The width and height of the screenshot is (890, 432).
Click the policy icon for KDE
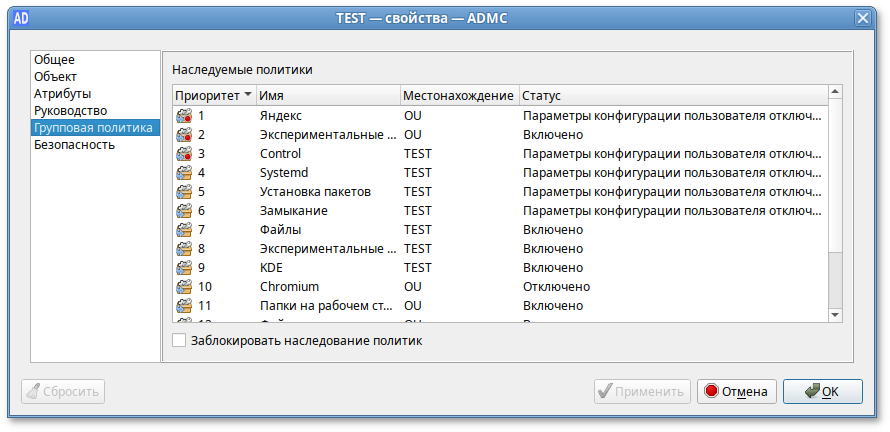tap(184, 267)
